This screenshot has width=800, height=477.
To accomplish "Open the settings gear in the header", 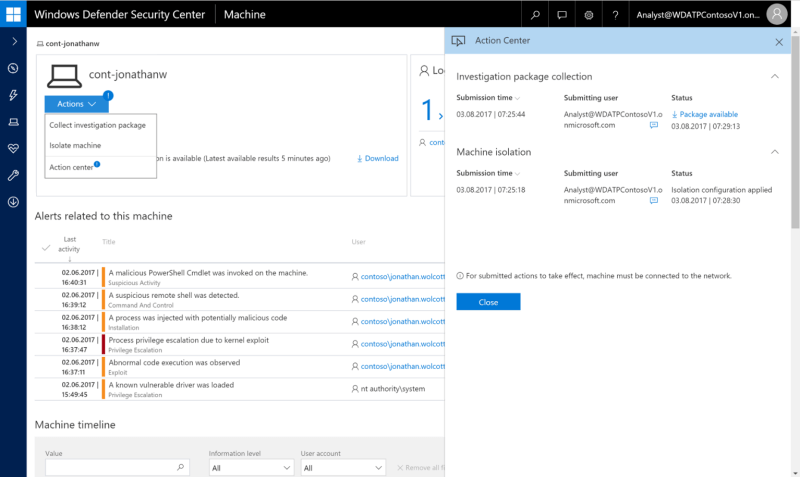I will coord(589,15).
